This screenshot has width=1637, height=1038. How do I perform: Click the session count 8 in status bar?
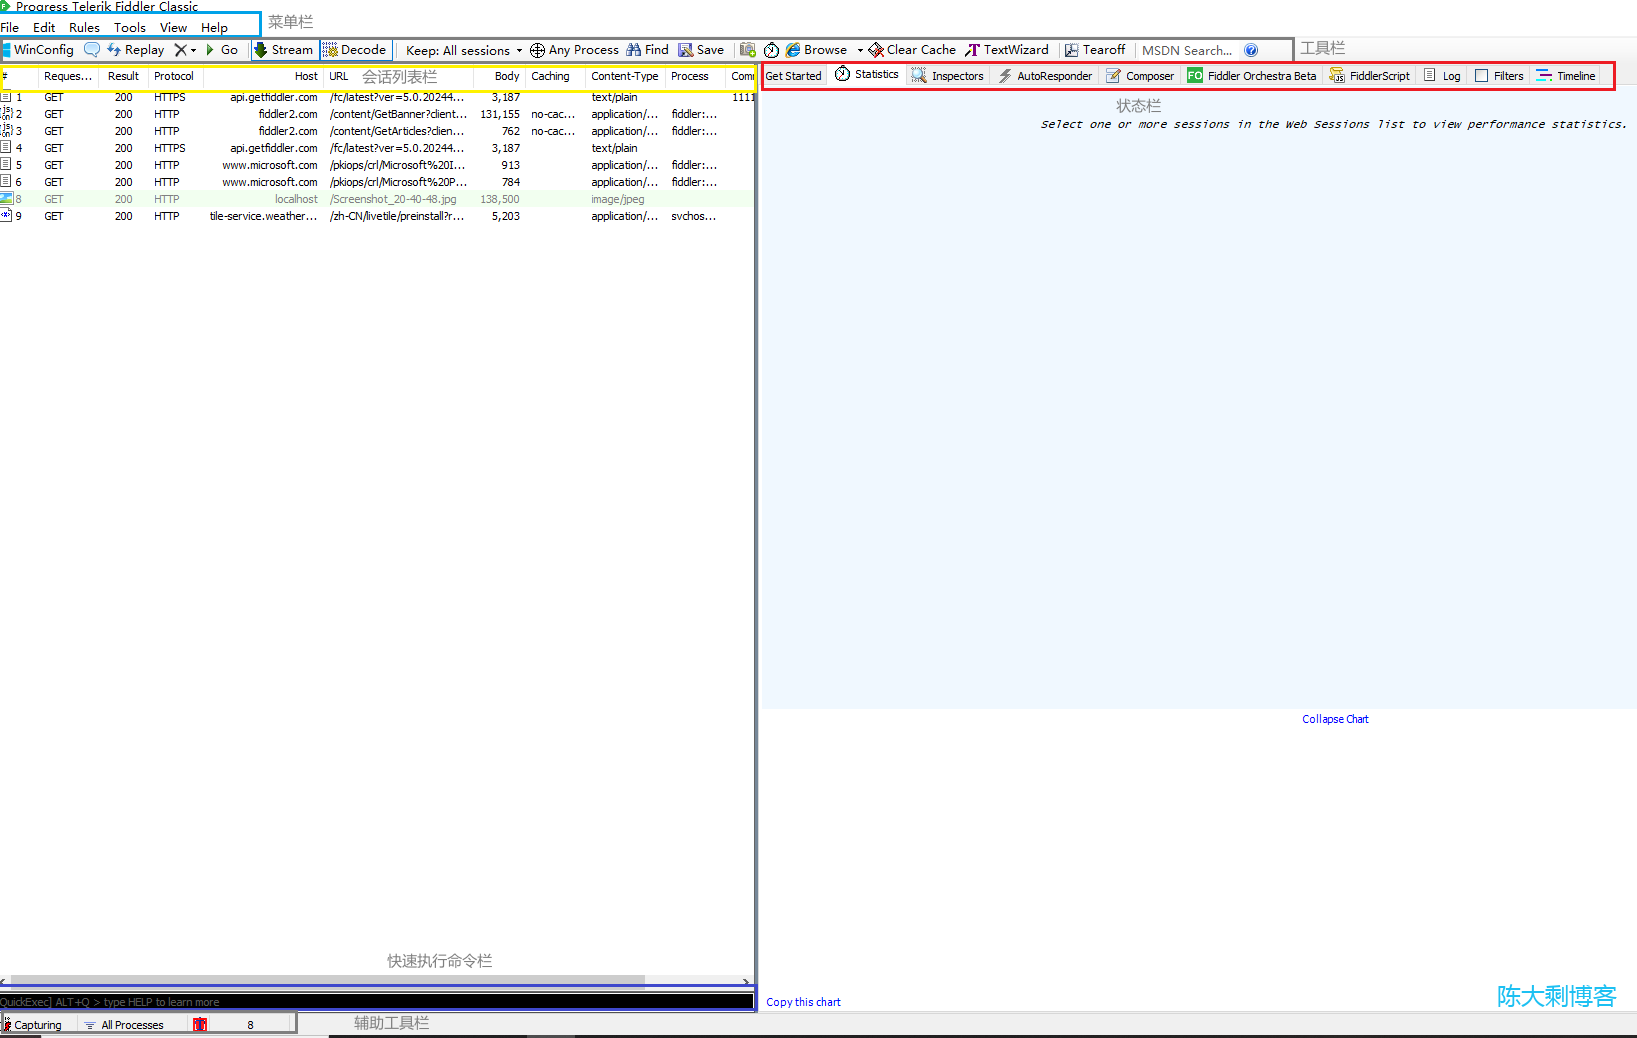click(x=250, y=1025)
